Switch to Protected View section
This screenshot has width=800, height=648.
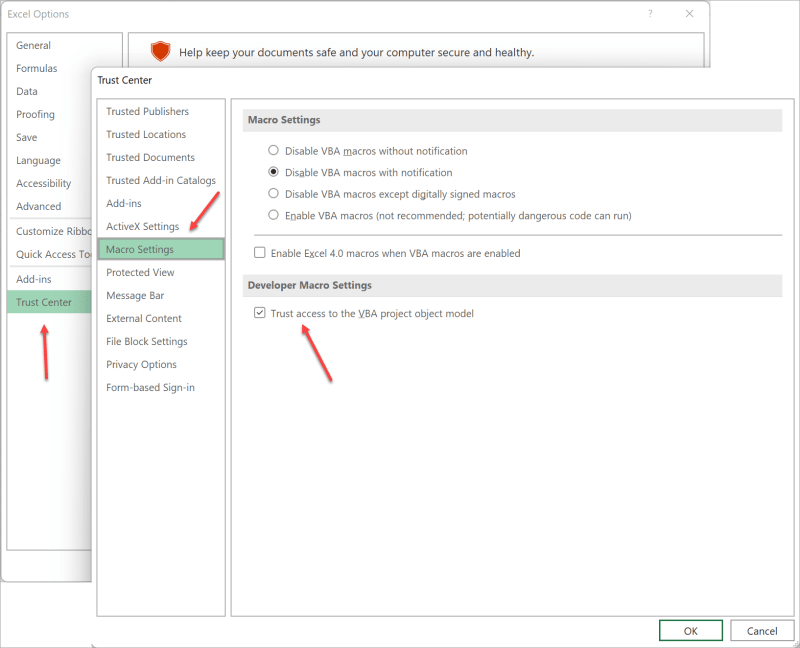click(161, 272)
